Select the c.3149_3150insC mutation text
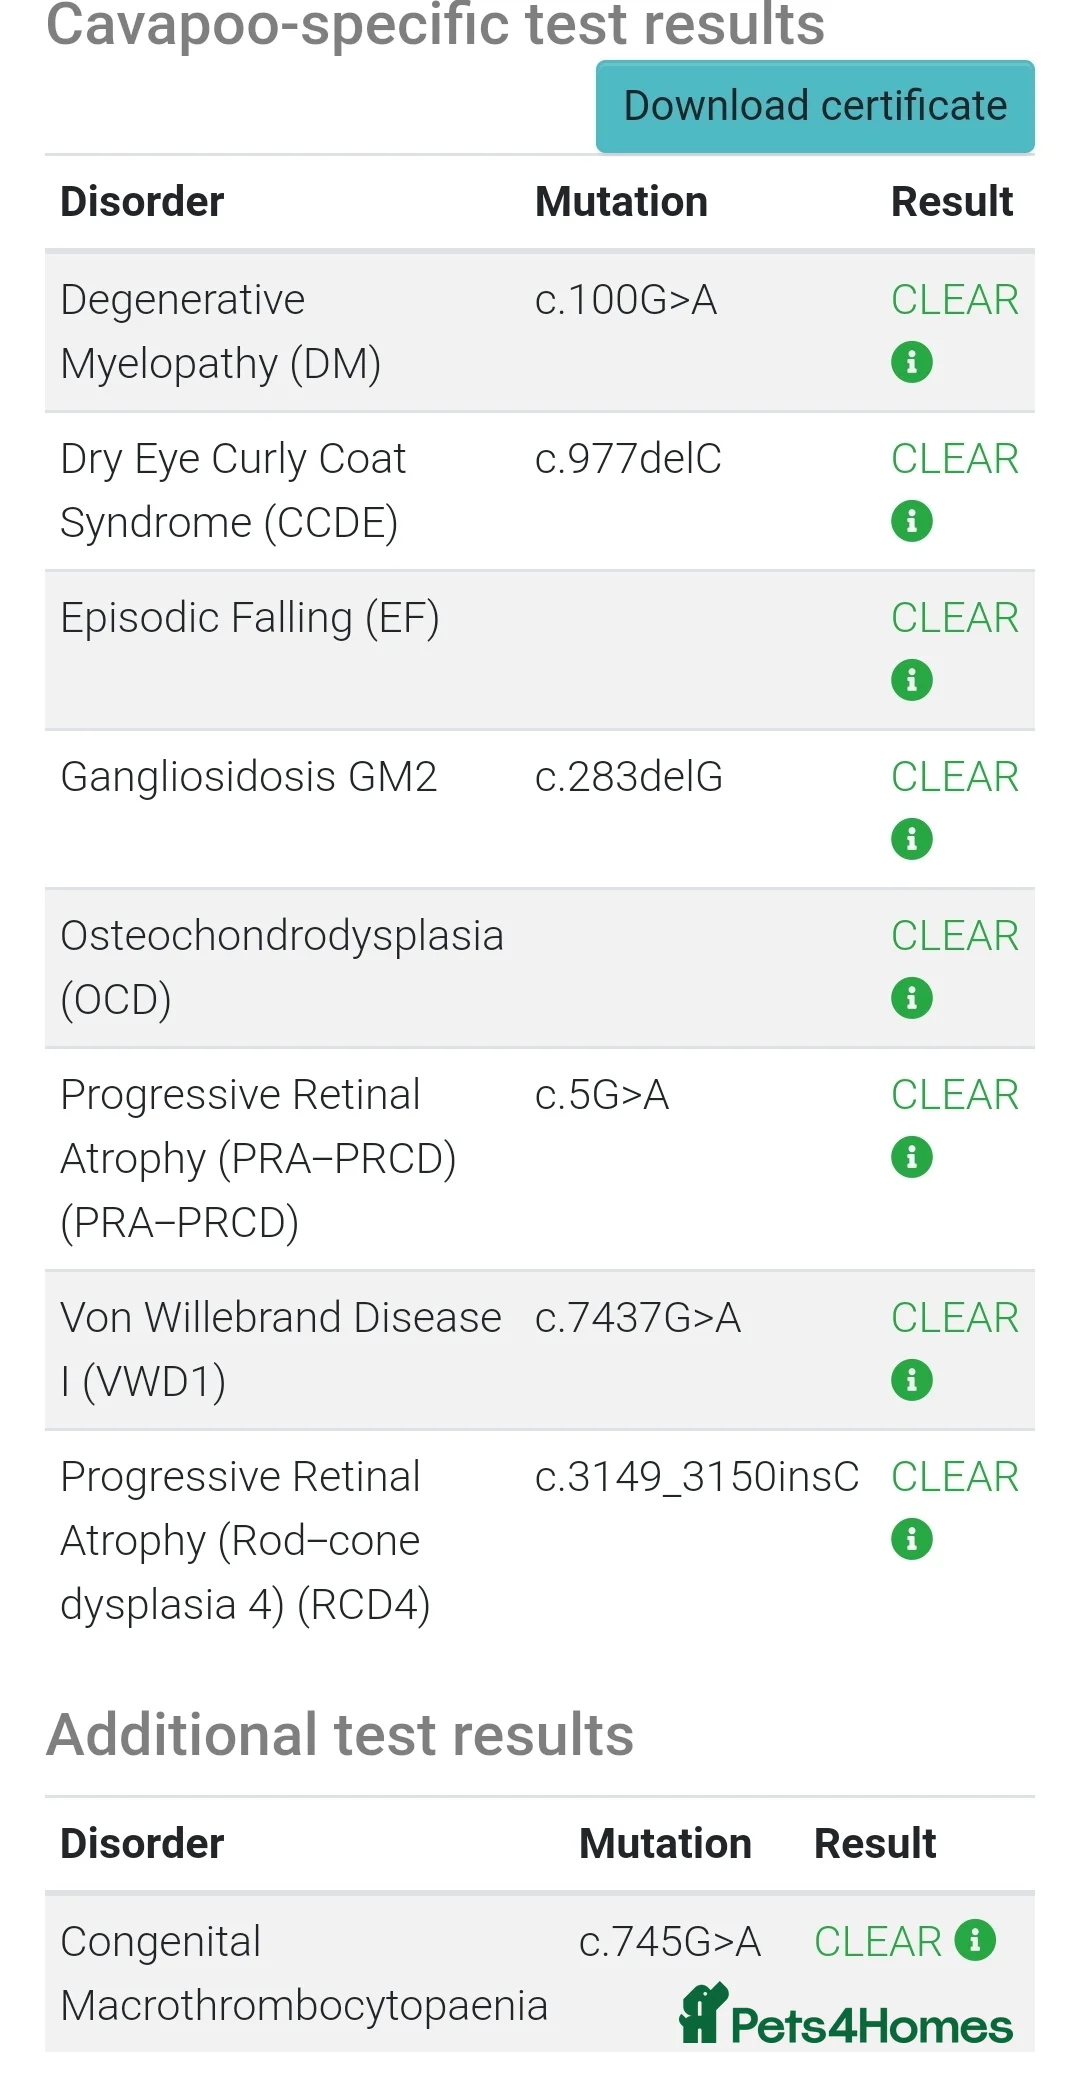 coord(696,1477)
